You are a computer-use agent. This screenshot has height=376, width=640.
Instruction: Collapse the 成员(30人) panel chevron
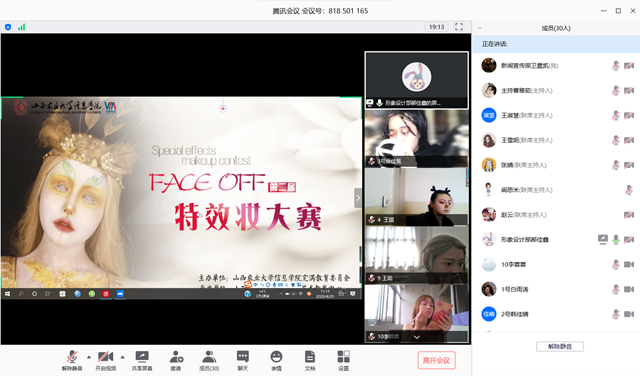[x=480, y=28]
